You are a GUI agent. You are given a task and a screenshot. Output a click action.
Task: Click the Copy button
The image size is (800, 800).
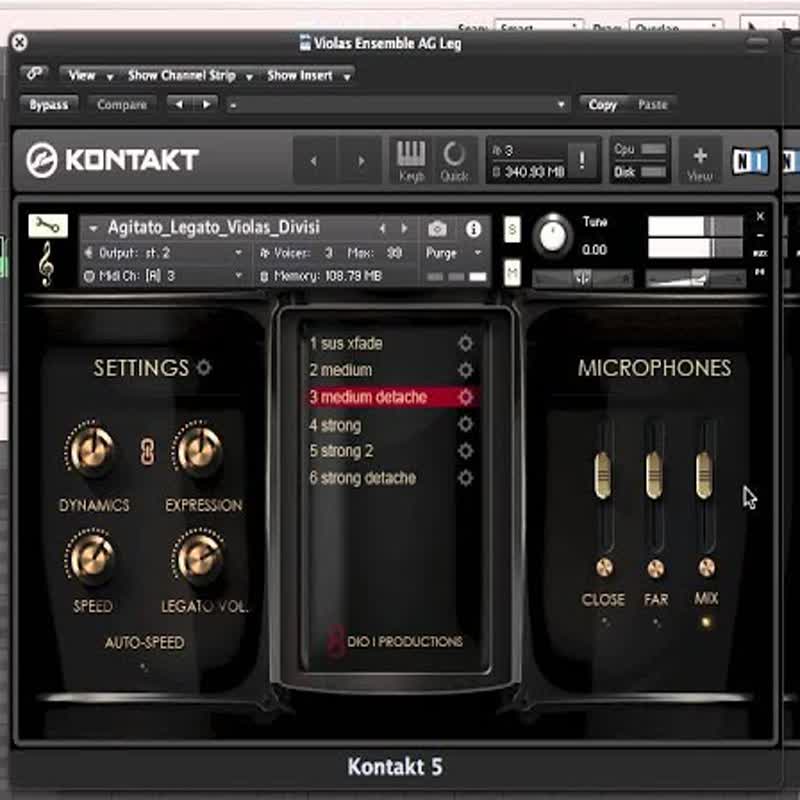click(603, 105)
